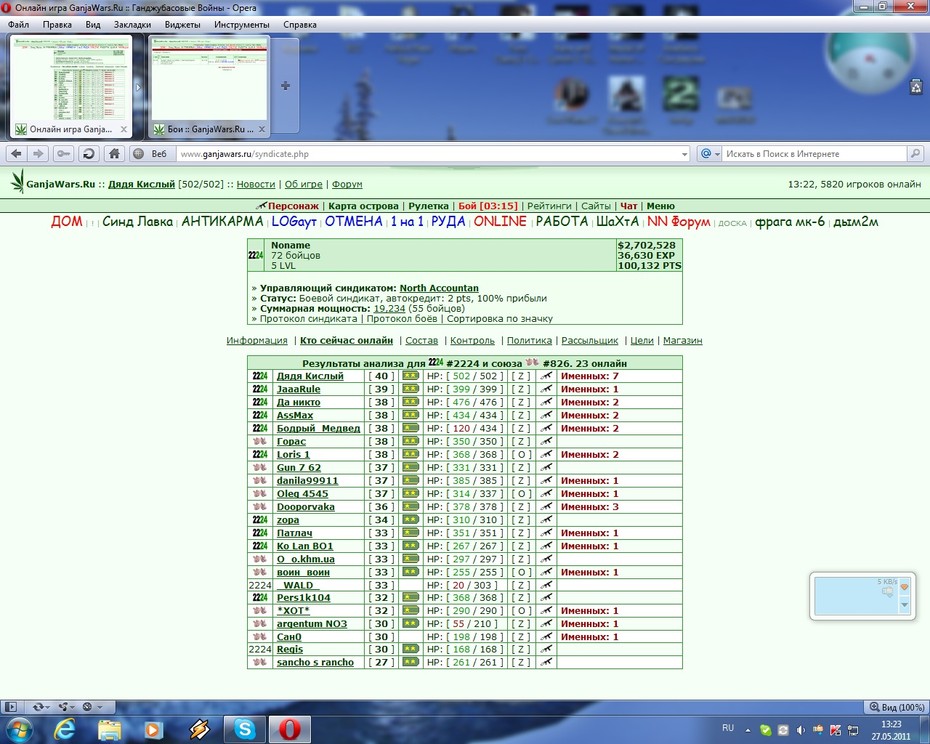Click the 2224 syndicate badge beside AssMax
Viewport: 930px width, 744px height.
(x=260, y=415)
